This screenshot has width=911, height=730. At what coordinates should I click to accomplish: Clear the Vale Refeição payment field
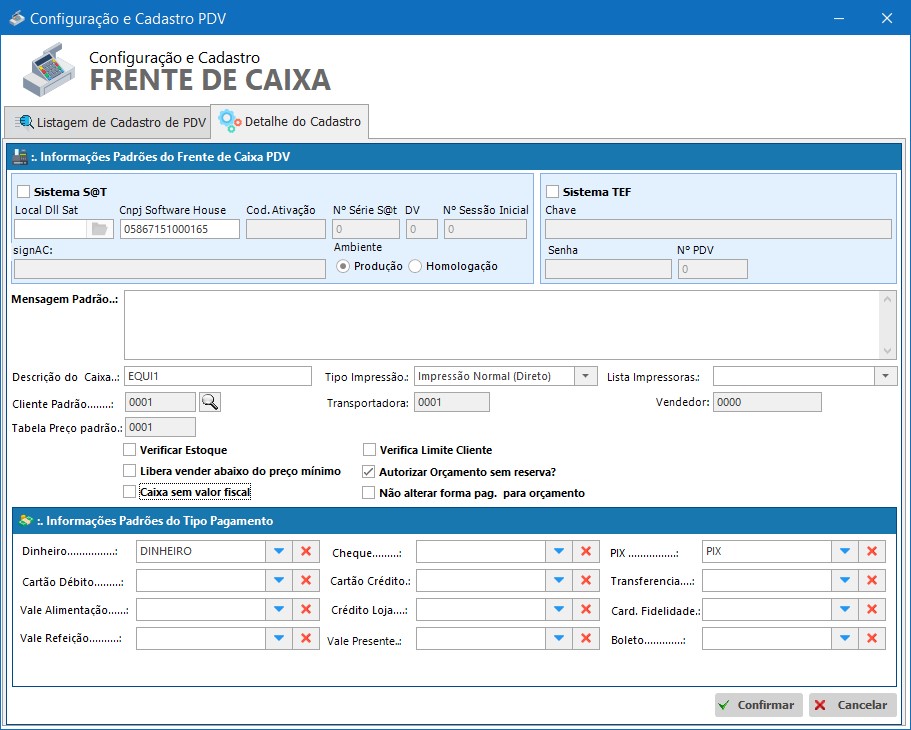coord(304,638)
